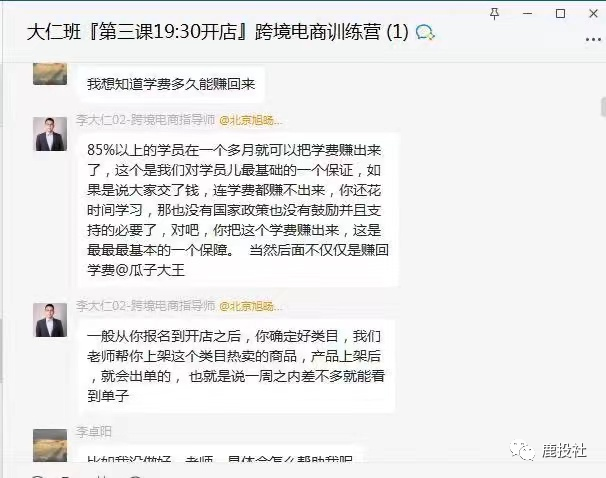
Task: Click the 李卓阳 sender name
Action: click(94, 432)
